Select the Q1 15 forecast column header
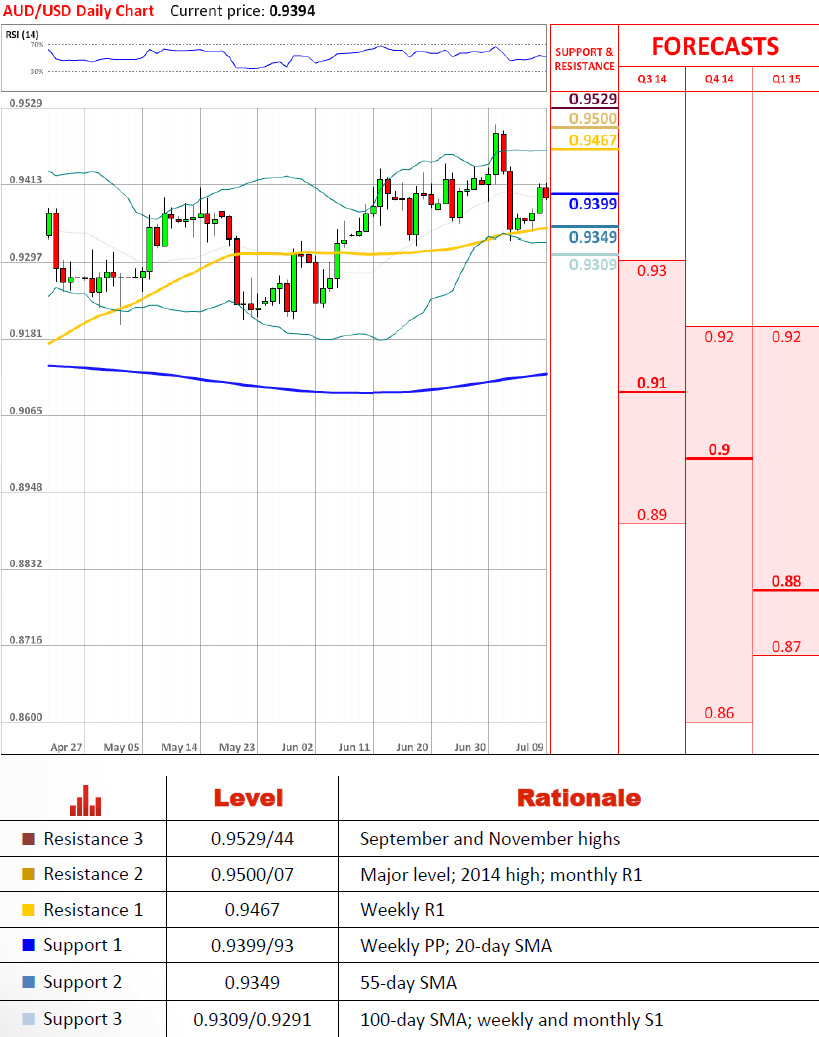This screenshot has width=819, height=1037. pyautogui.click(x=785, y=78)
